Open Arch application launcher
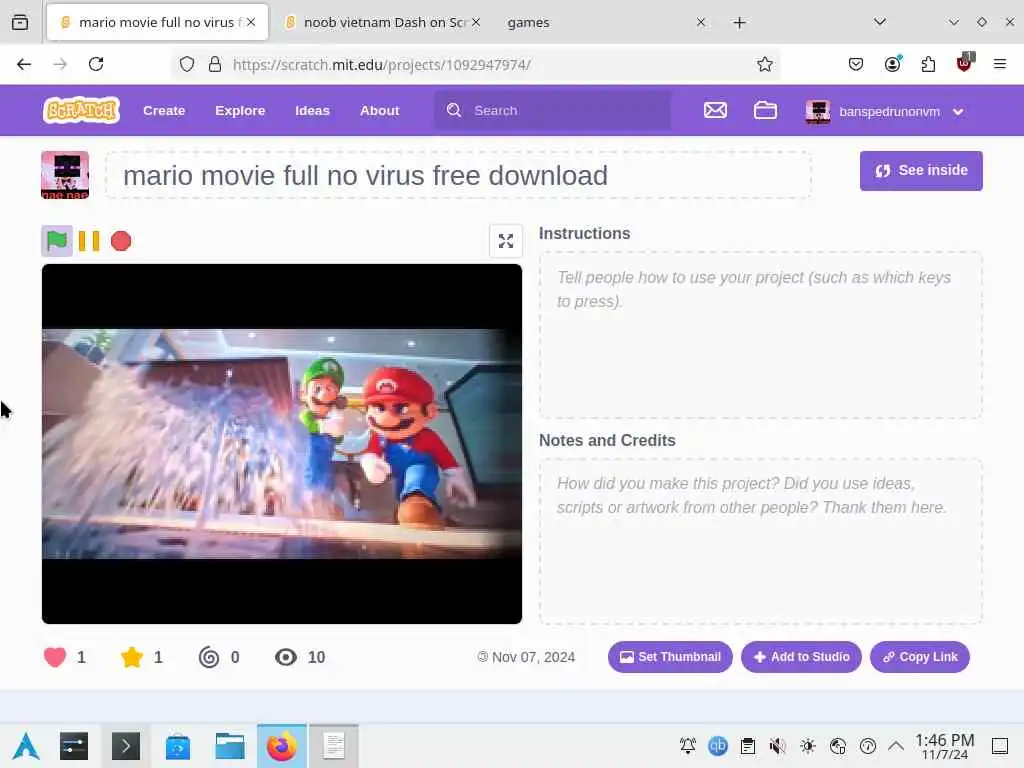Screen dimensions: 1024x768 (x=26, y=746)
